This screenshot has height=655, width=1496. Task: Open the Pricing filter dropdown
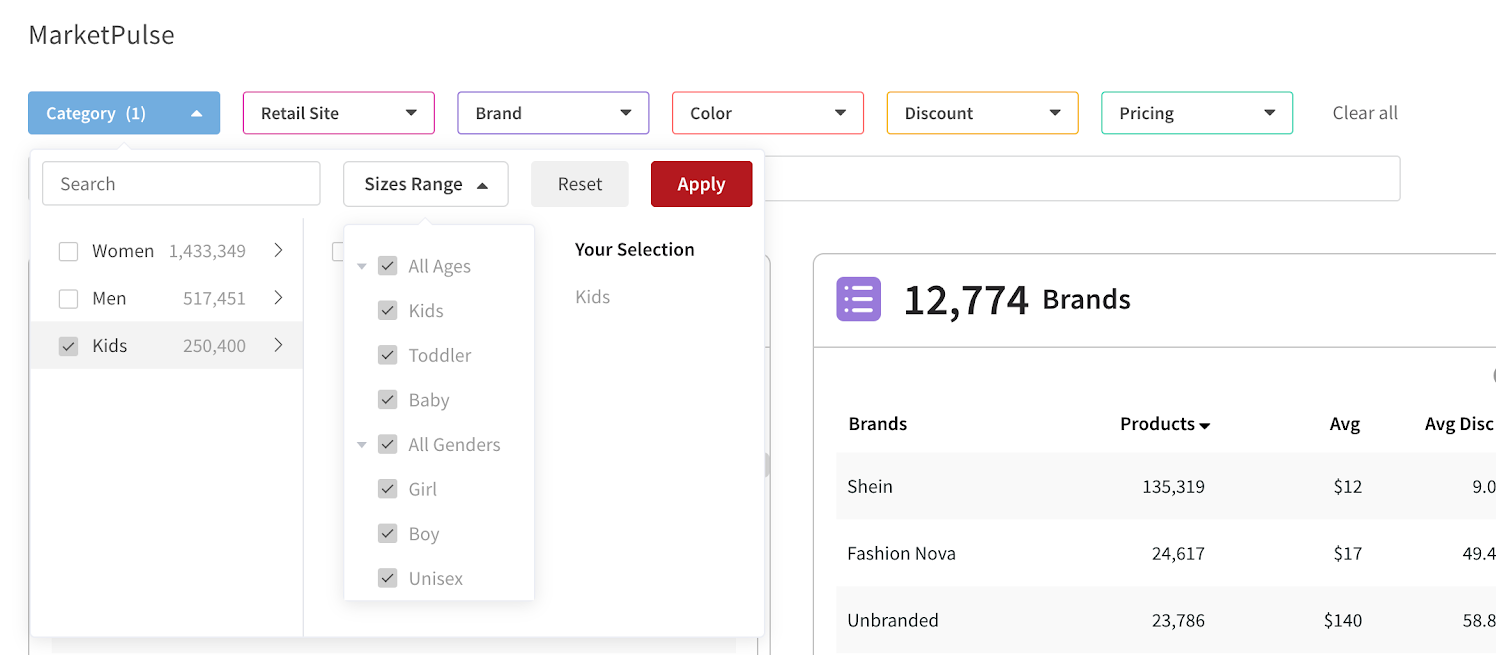pos(1197,113)
